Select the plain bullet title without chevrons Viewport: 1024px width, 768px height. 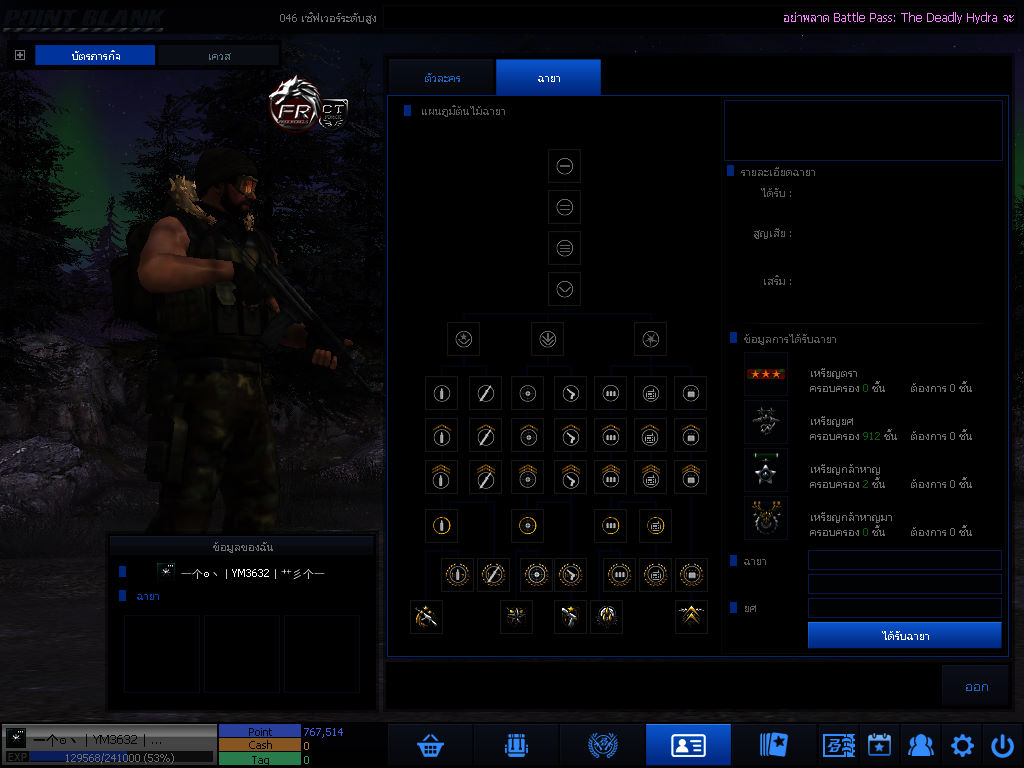tap(441, 393)
